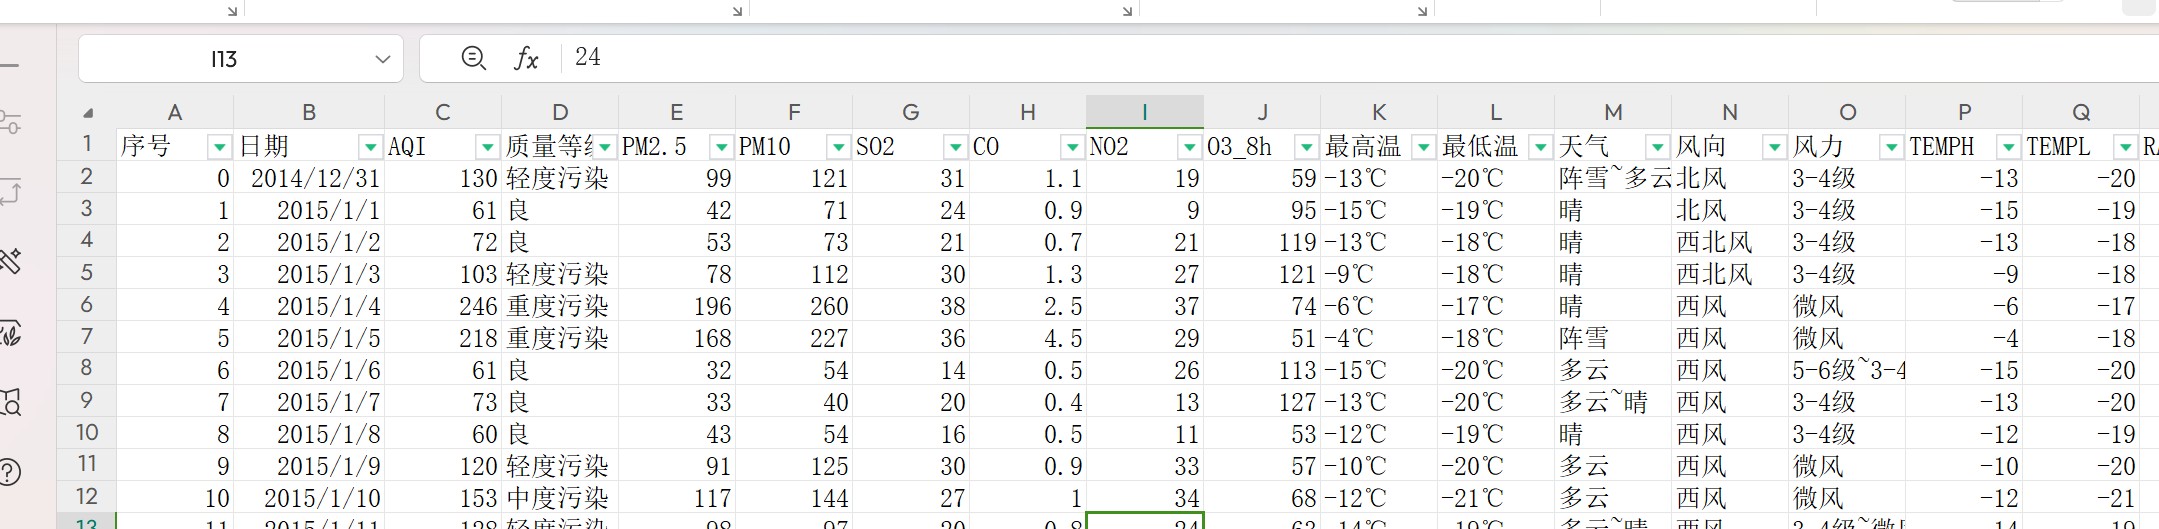Click O3_8h cell with value 127
This screenshot has width=2159, height=529.
tap(1262, 402)
